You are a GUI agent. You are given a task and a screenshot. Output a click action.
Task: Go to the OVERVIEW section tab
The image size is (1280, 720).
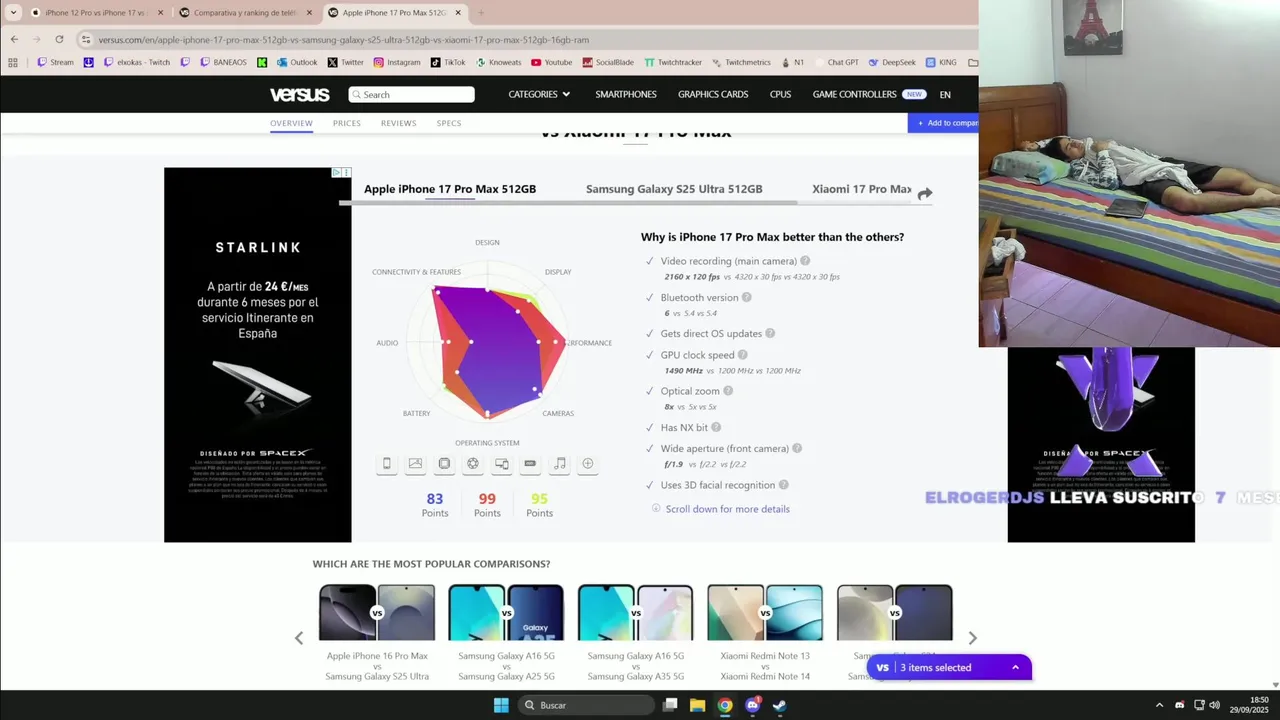[x=291, y=123]
